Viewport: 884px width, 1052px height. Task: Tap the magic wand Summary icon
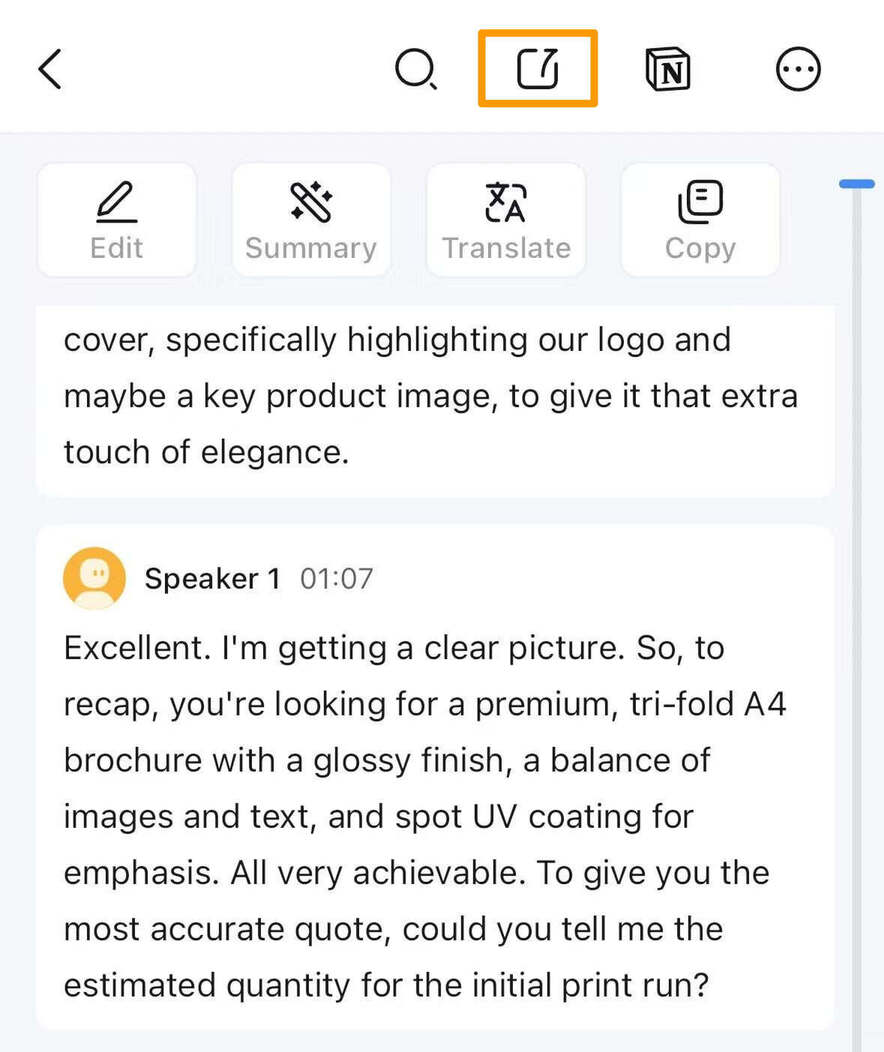pyautogui.click(x=311, y=201)
